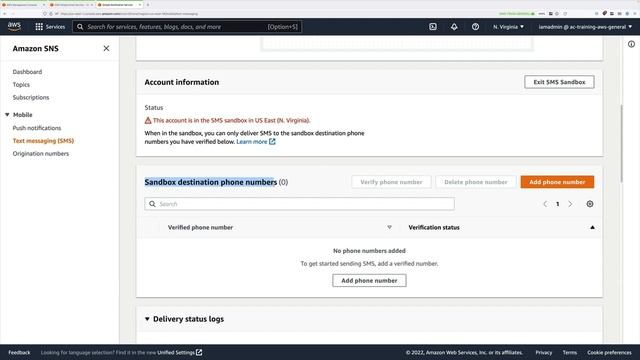Click the AWS logo home icon
The image size is (640, 360).
(14, 27)
